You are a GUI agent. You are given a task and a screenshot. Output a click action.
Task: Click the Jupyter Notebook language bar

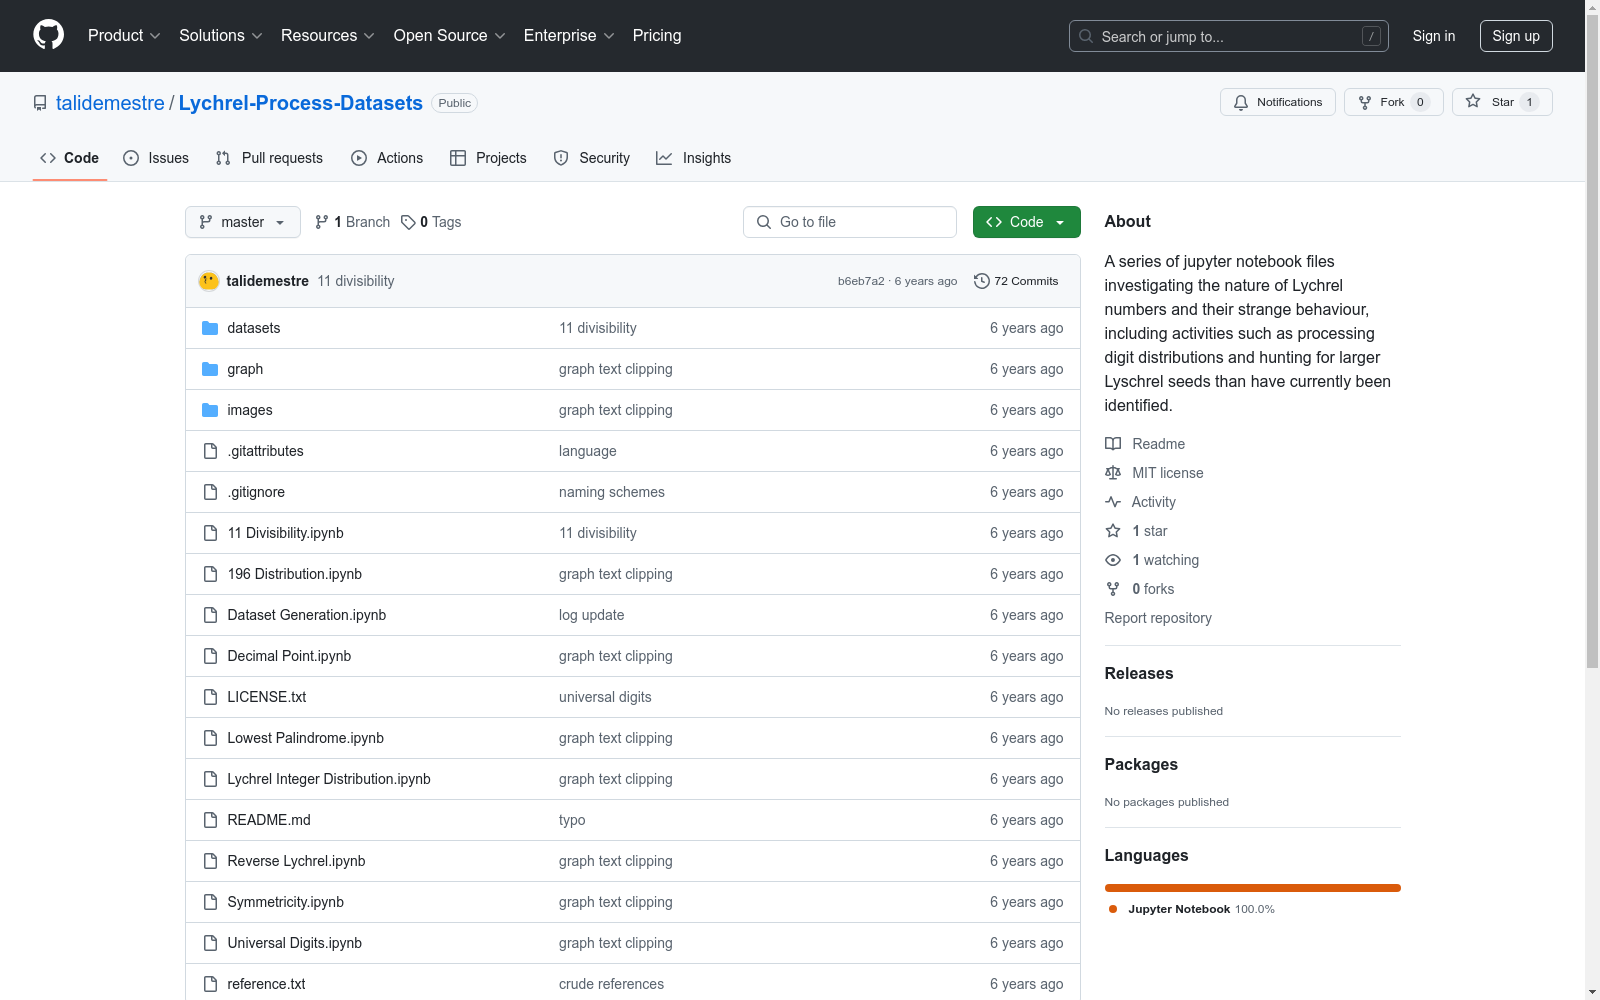(1253, 888)
